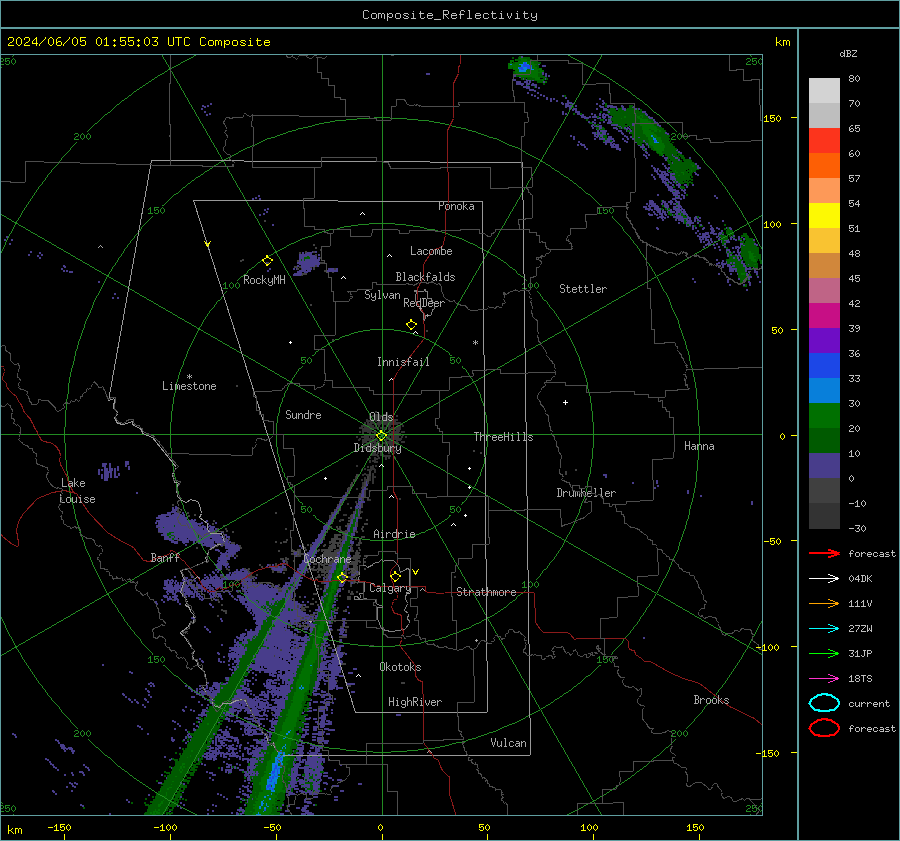Select the red 60 dBZ color swatch
The height and width of the screenshot is (841, 900).
tap(824, 141)
